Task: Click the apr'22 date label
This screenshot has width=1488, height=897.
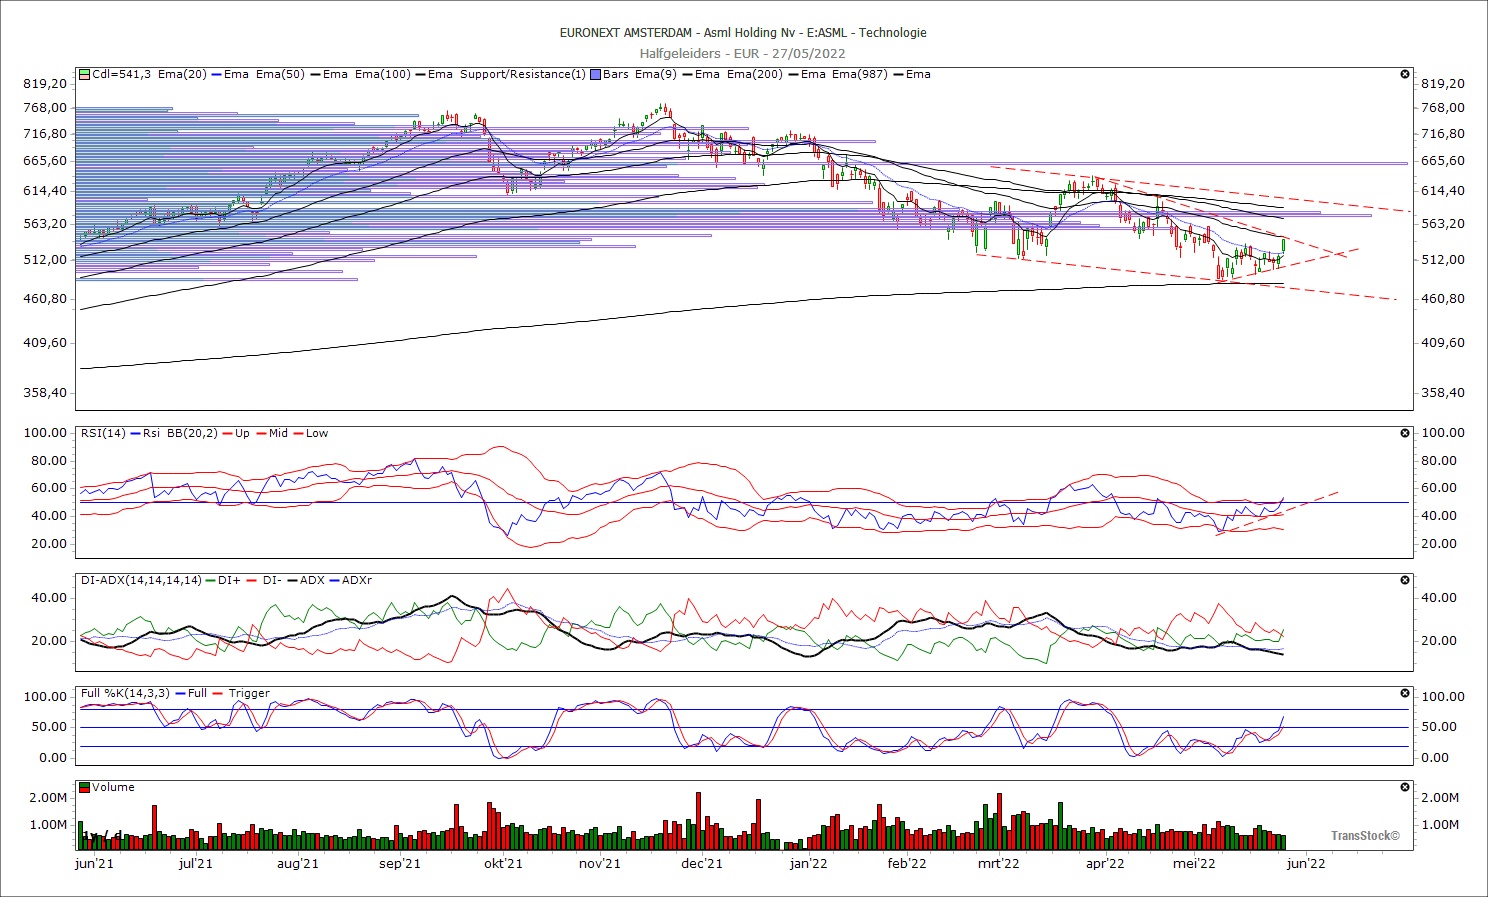Action: [1105, 863]
